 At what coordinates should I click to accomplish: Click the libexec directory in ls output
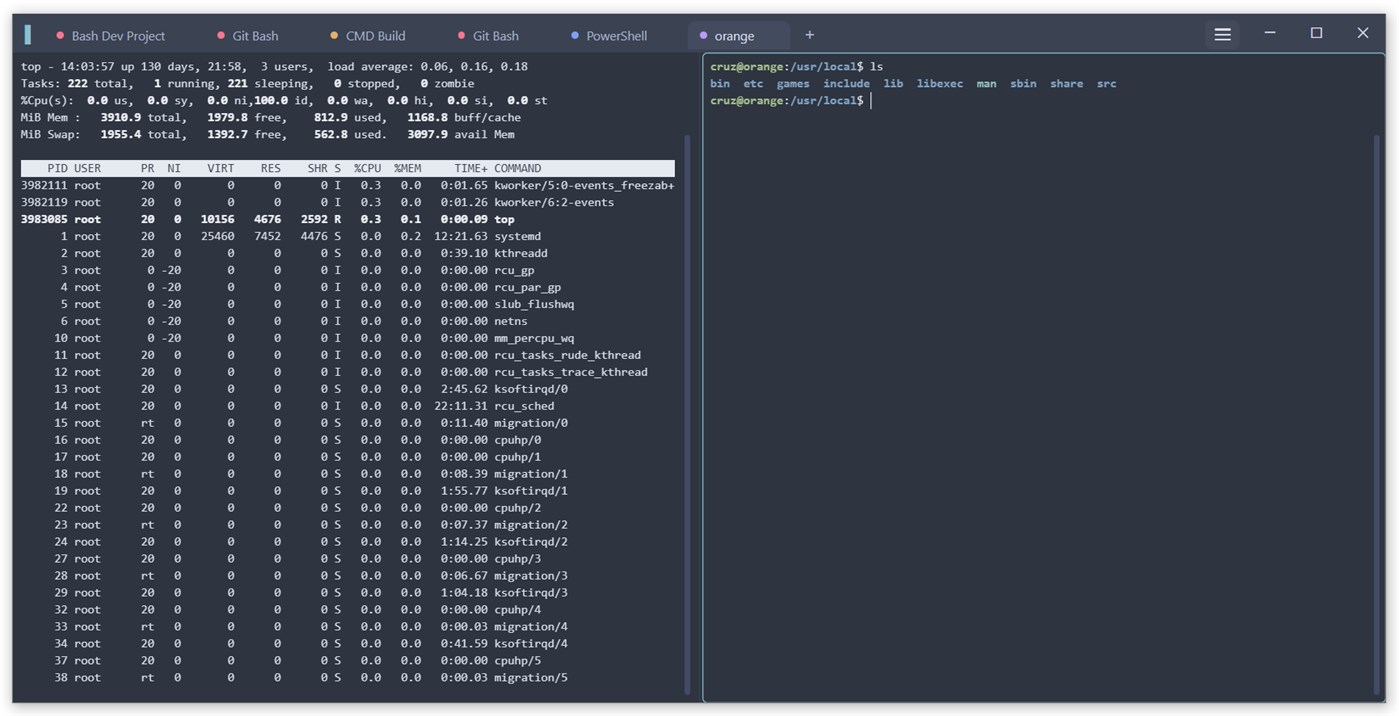(940, 84)
